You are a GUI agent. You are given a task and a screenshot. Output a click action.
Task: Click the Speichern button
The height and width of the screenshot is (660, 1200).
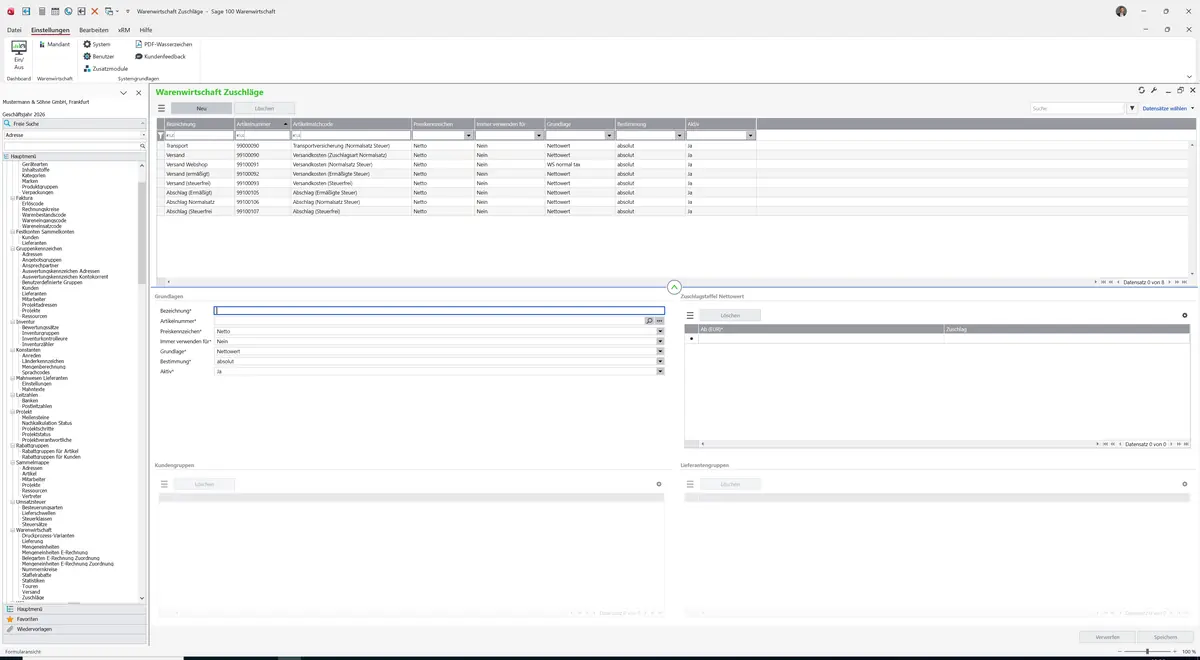[1166, 637]
